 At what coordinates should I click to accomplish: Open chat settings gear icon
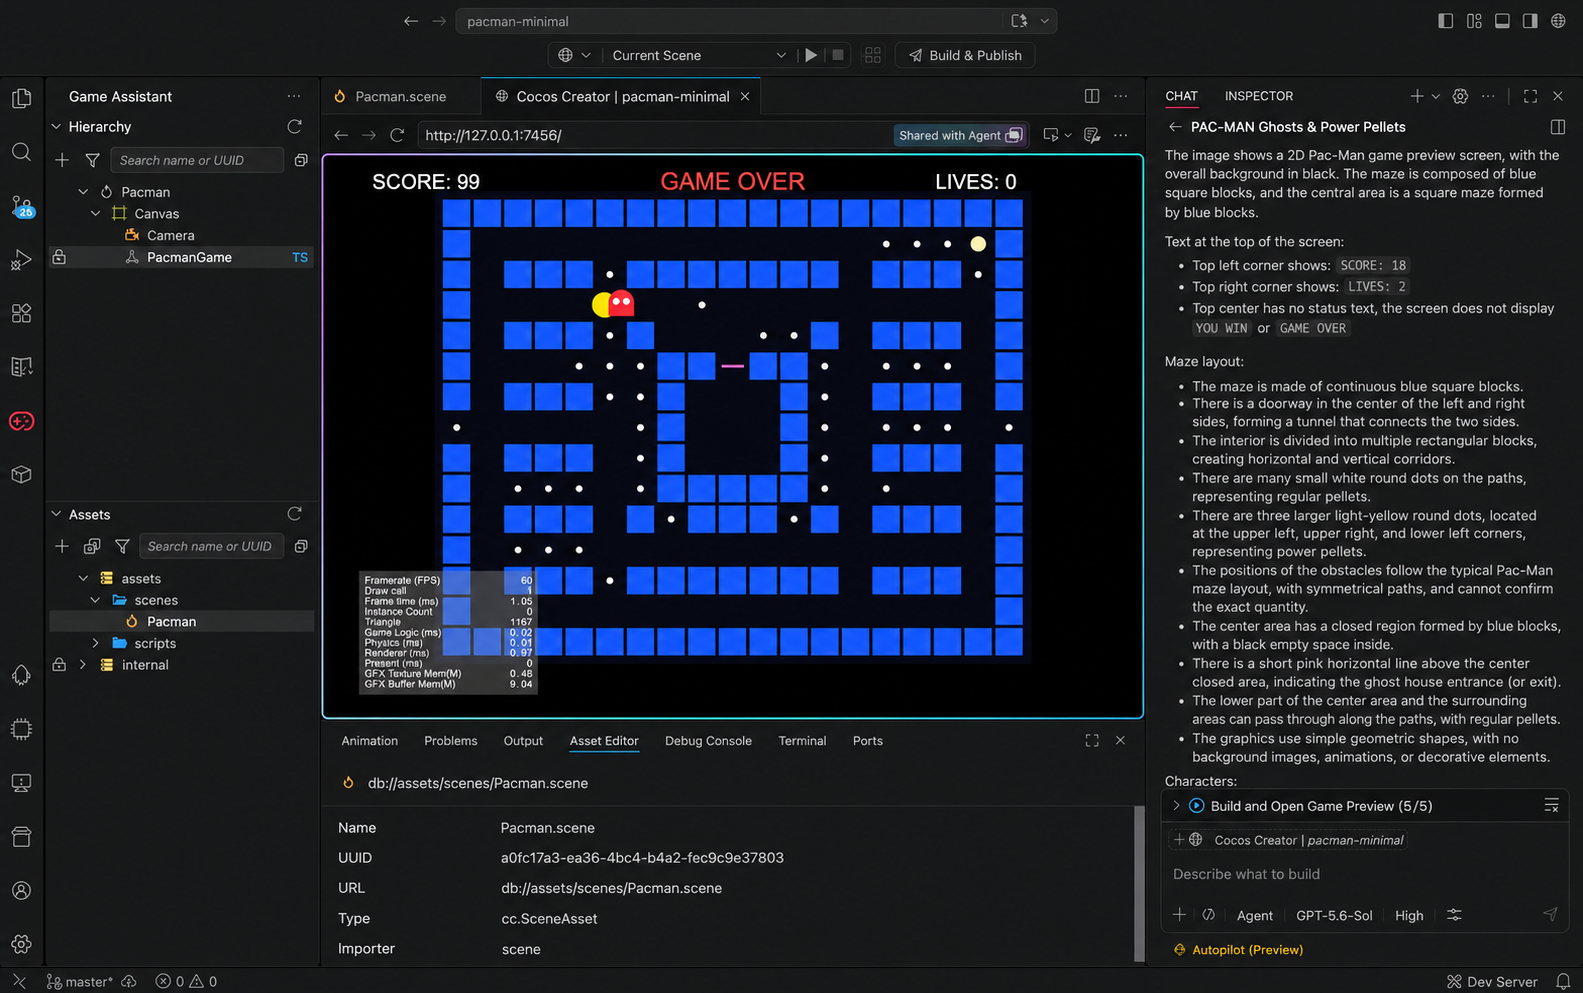pos(1460,96)
